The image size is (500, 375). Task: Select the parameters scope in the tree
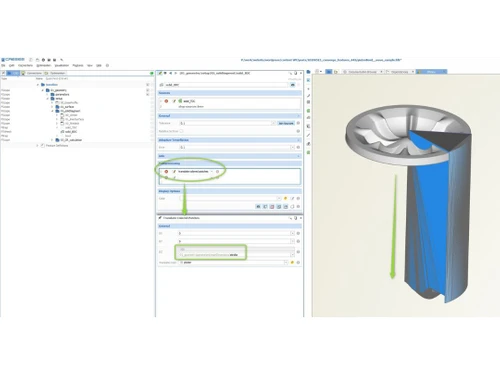[x=62, y=94]
